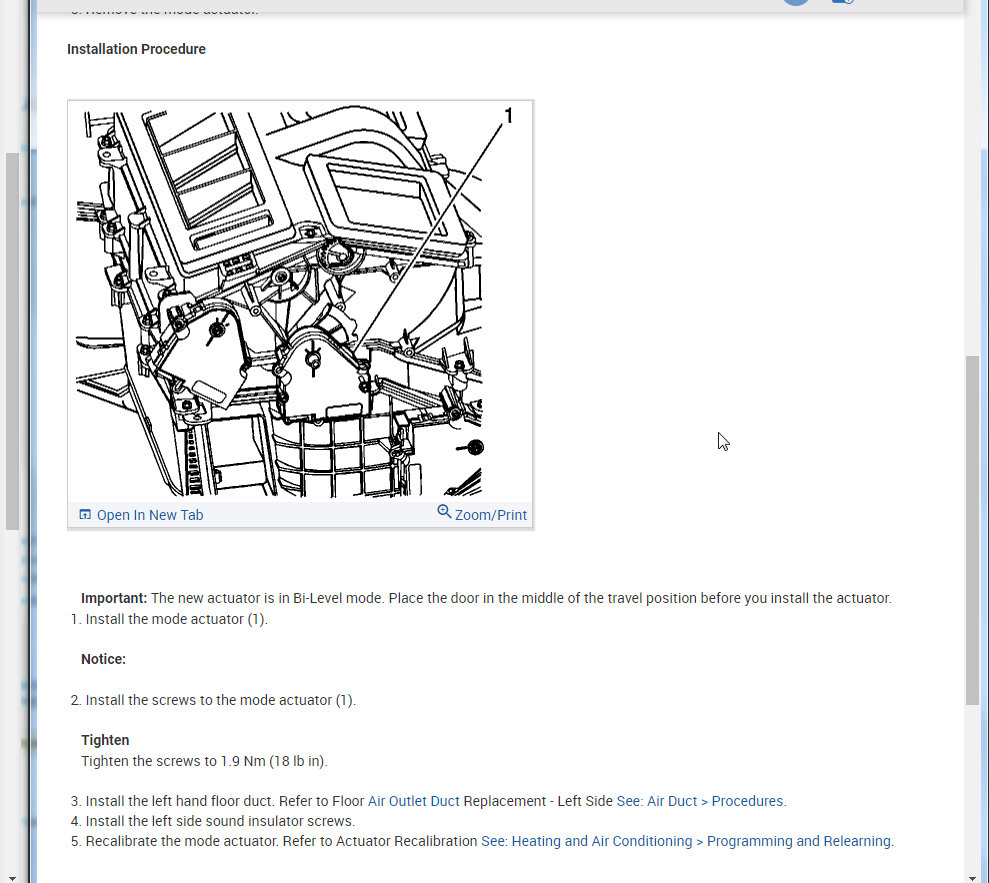The height and width of the screenshot is (883, 989).
Task: Open the Air Outlet Duct link
Action: point(414,801)
